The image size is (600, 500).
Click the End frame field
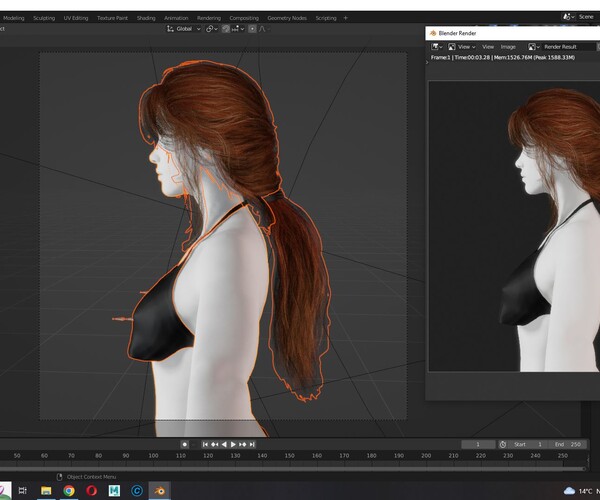pos(568,445)
